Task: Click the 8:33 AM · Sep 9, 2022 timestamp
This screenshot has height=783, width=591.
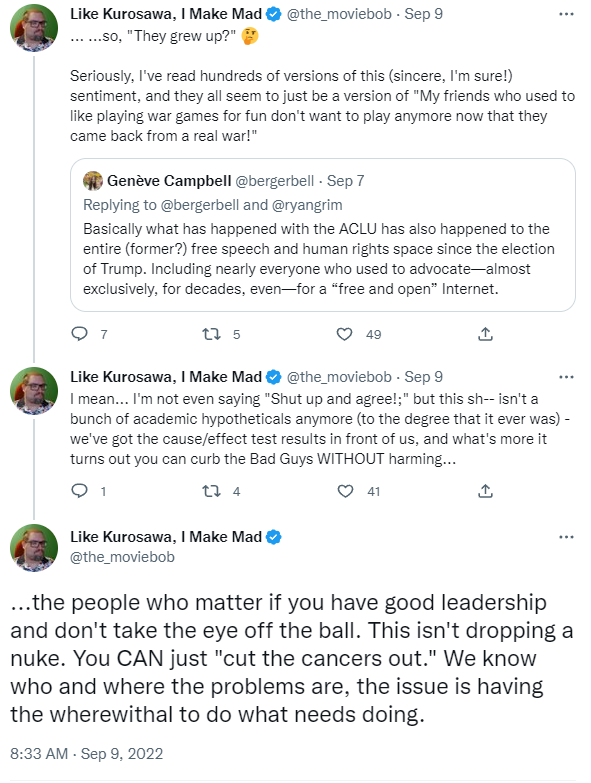Action: (x=87, y=754)
